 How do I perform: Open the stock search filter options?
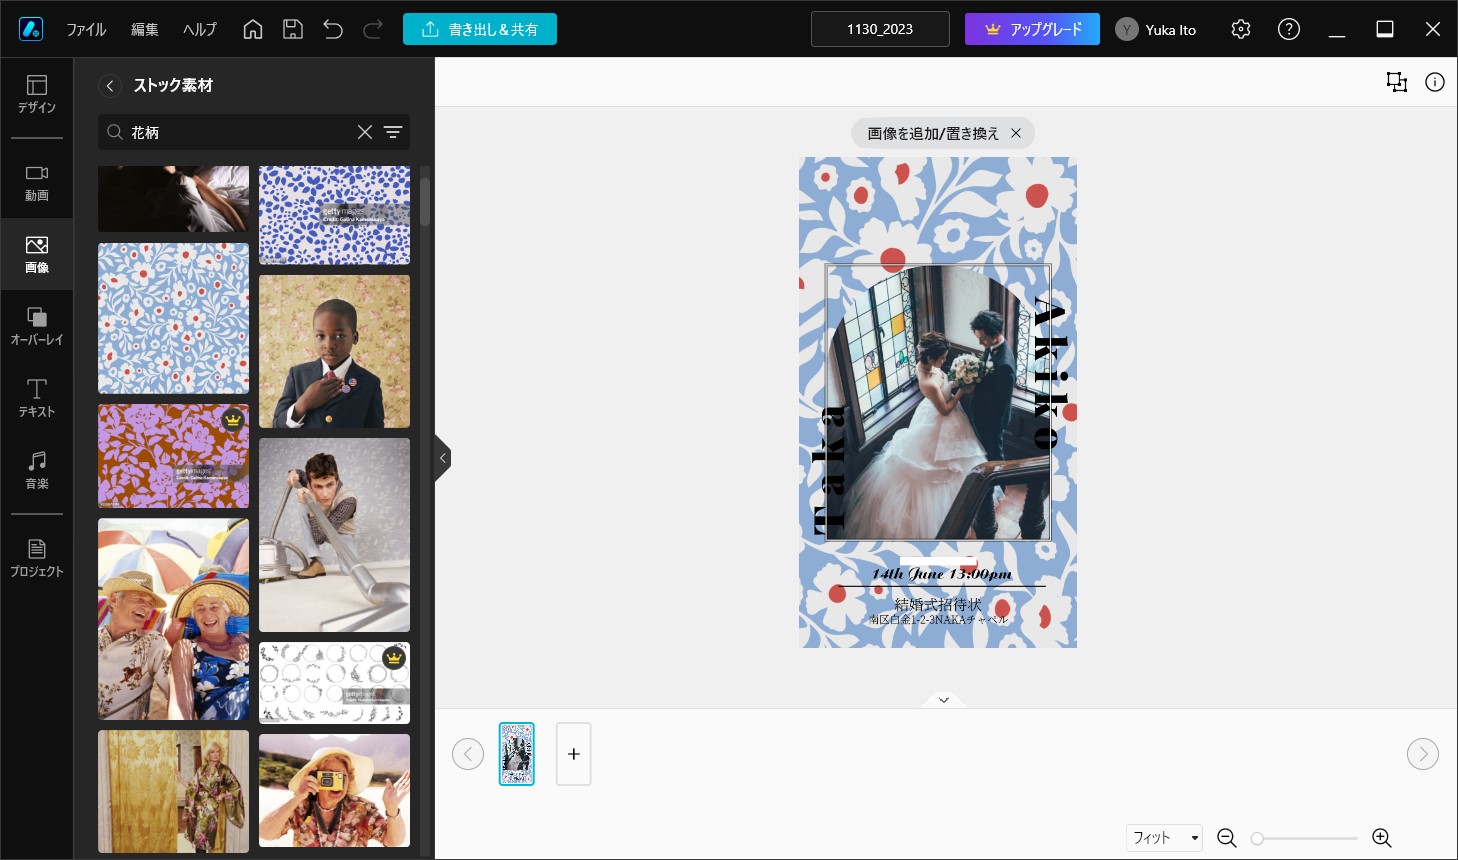pos(393,132)
